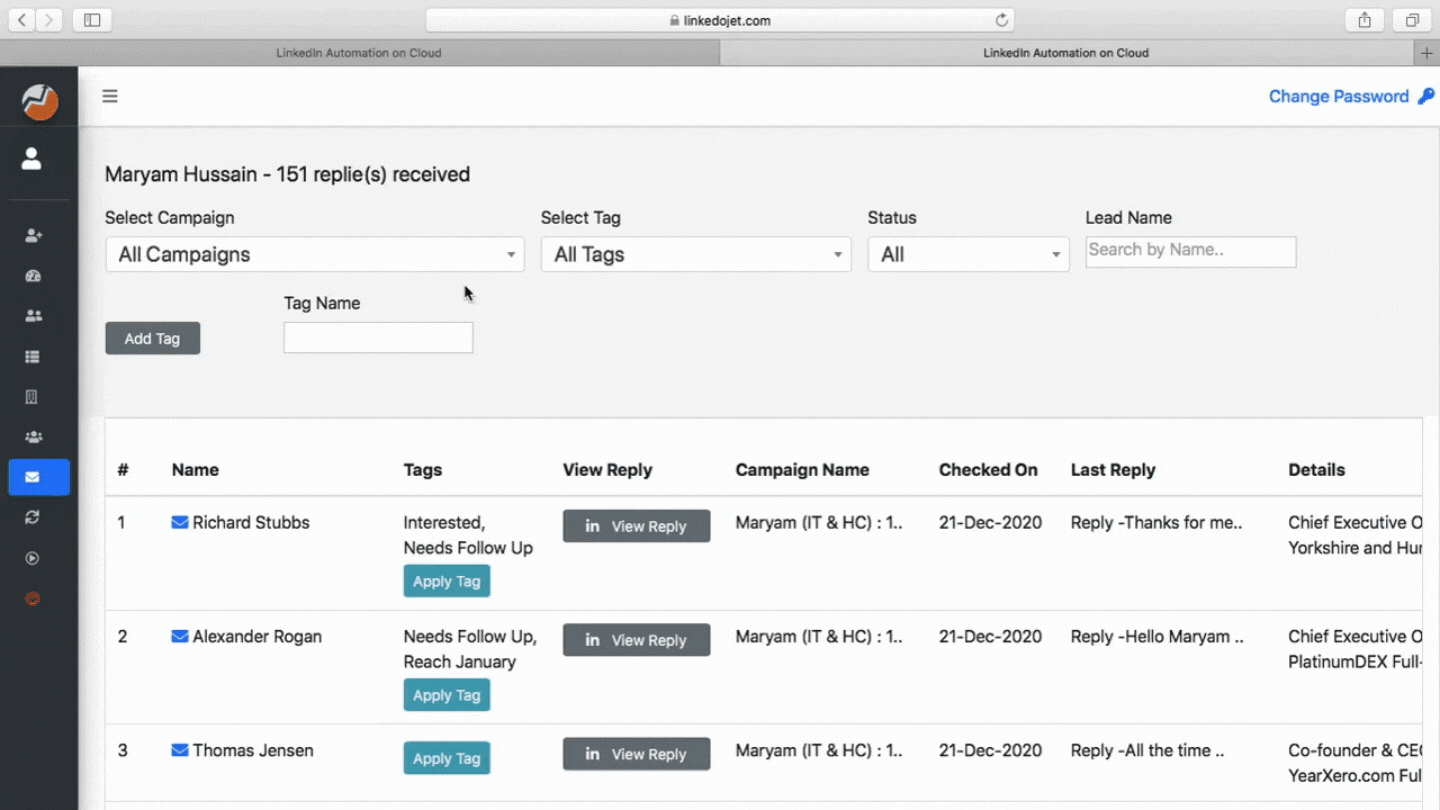Open a new tab with the plus button
Screen dimensions: 1440x810
coord(1427,53)
